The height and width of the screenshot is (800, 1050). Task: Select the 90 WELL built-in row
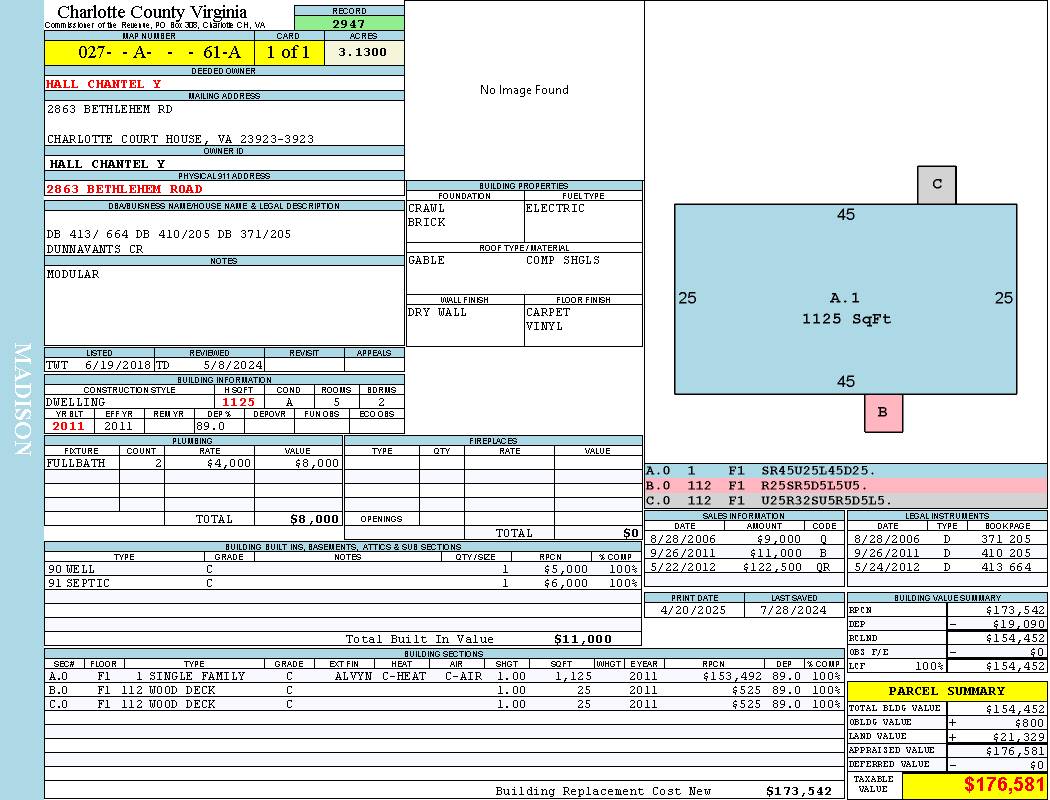coord(341,569)
